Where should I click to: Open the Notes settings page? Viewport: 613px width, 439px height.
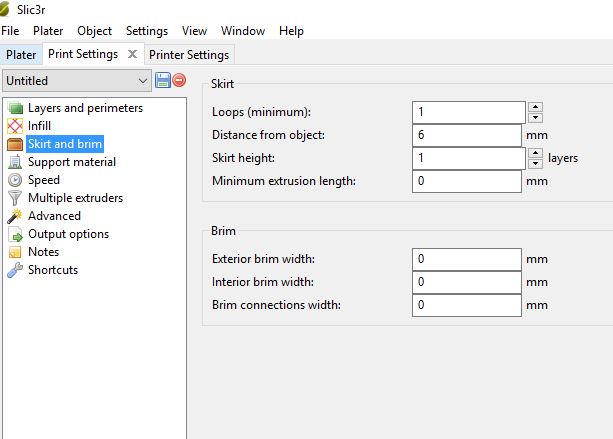click(x=43, y=252)
